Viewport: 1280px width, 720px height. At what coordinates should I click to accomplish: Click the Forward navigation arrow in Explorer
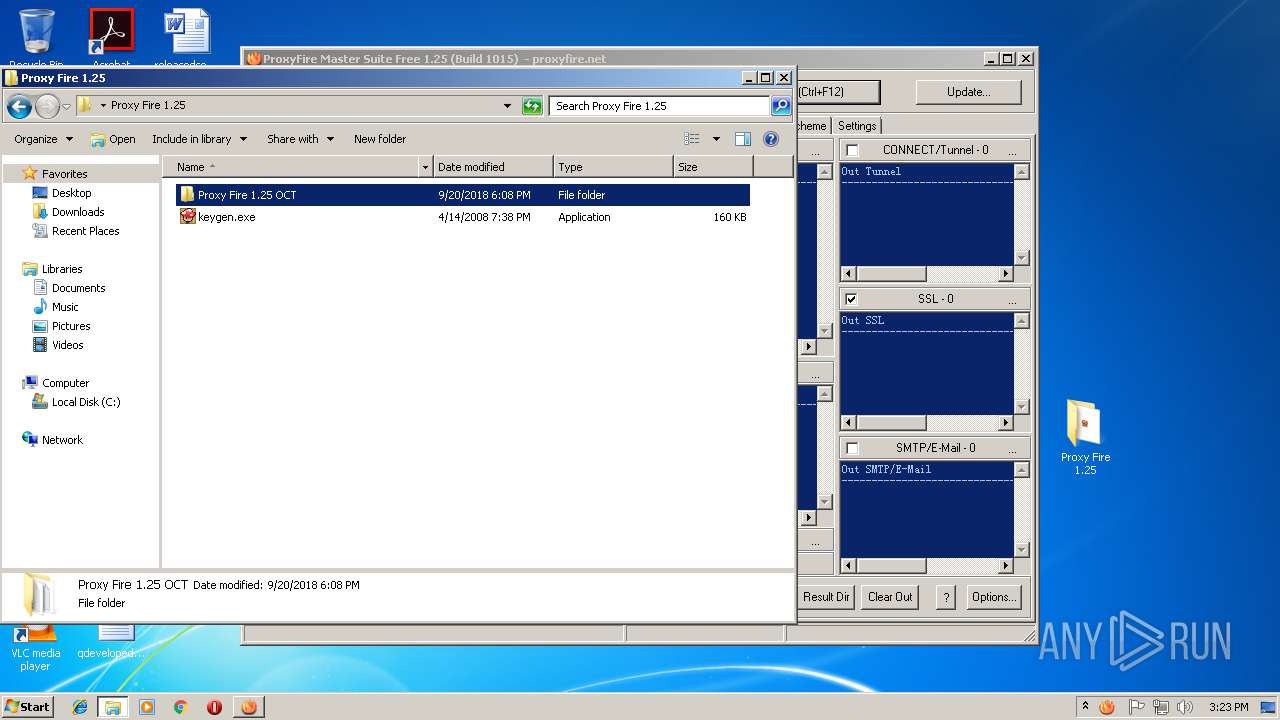tap(47, 106)
